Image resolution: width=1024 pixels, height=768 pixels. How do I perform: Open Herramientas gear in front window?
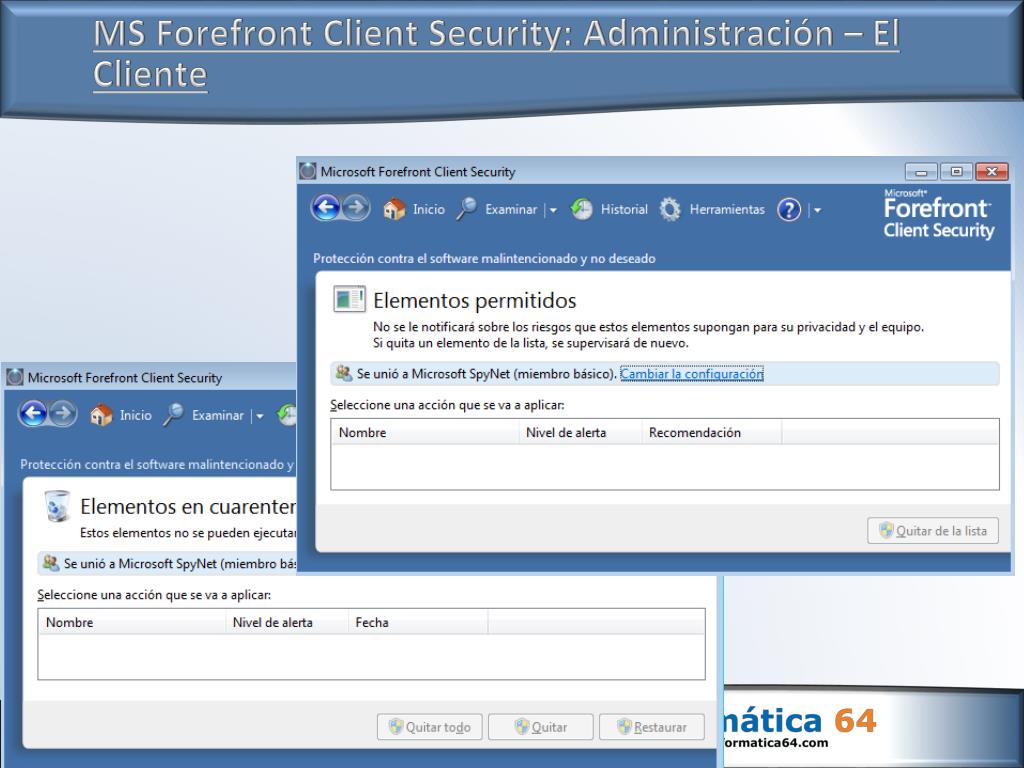tap(669, 209)
